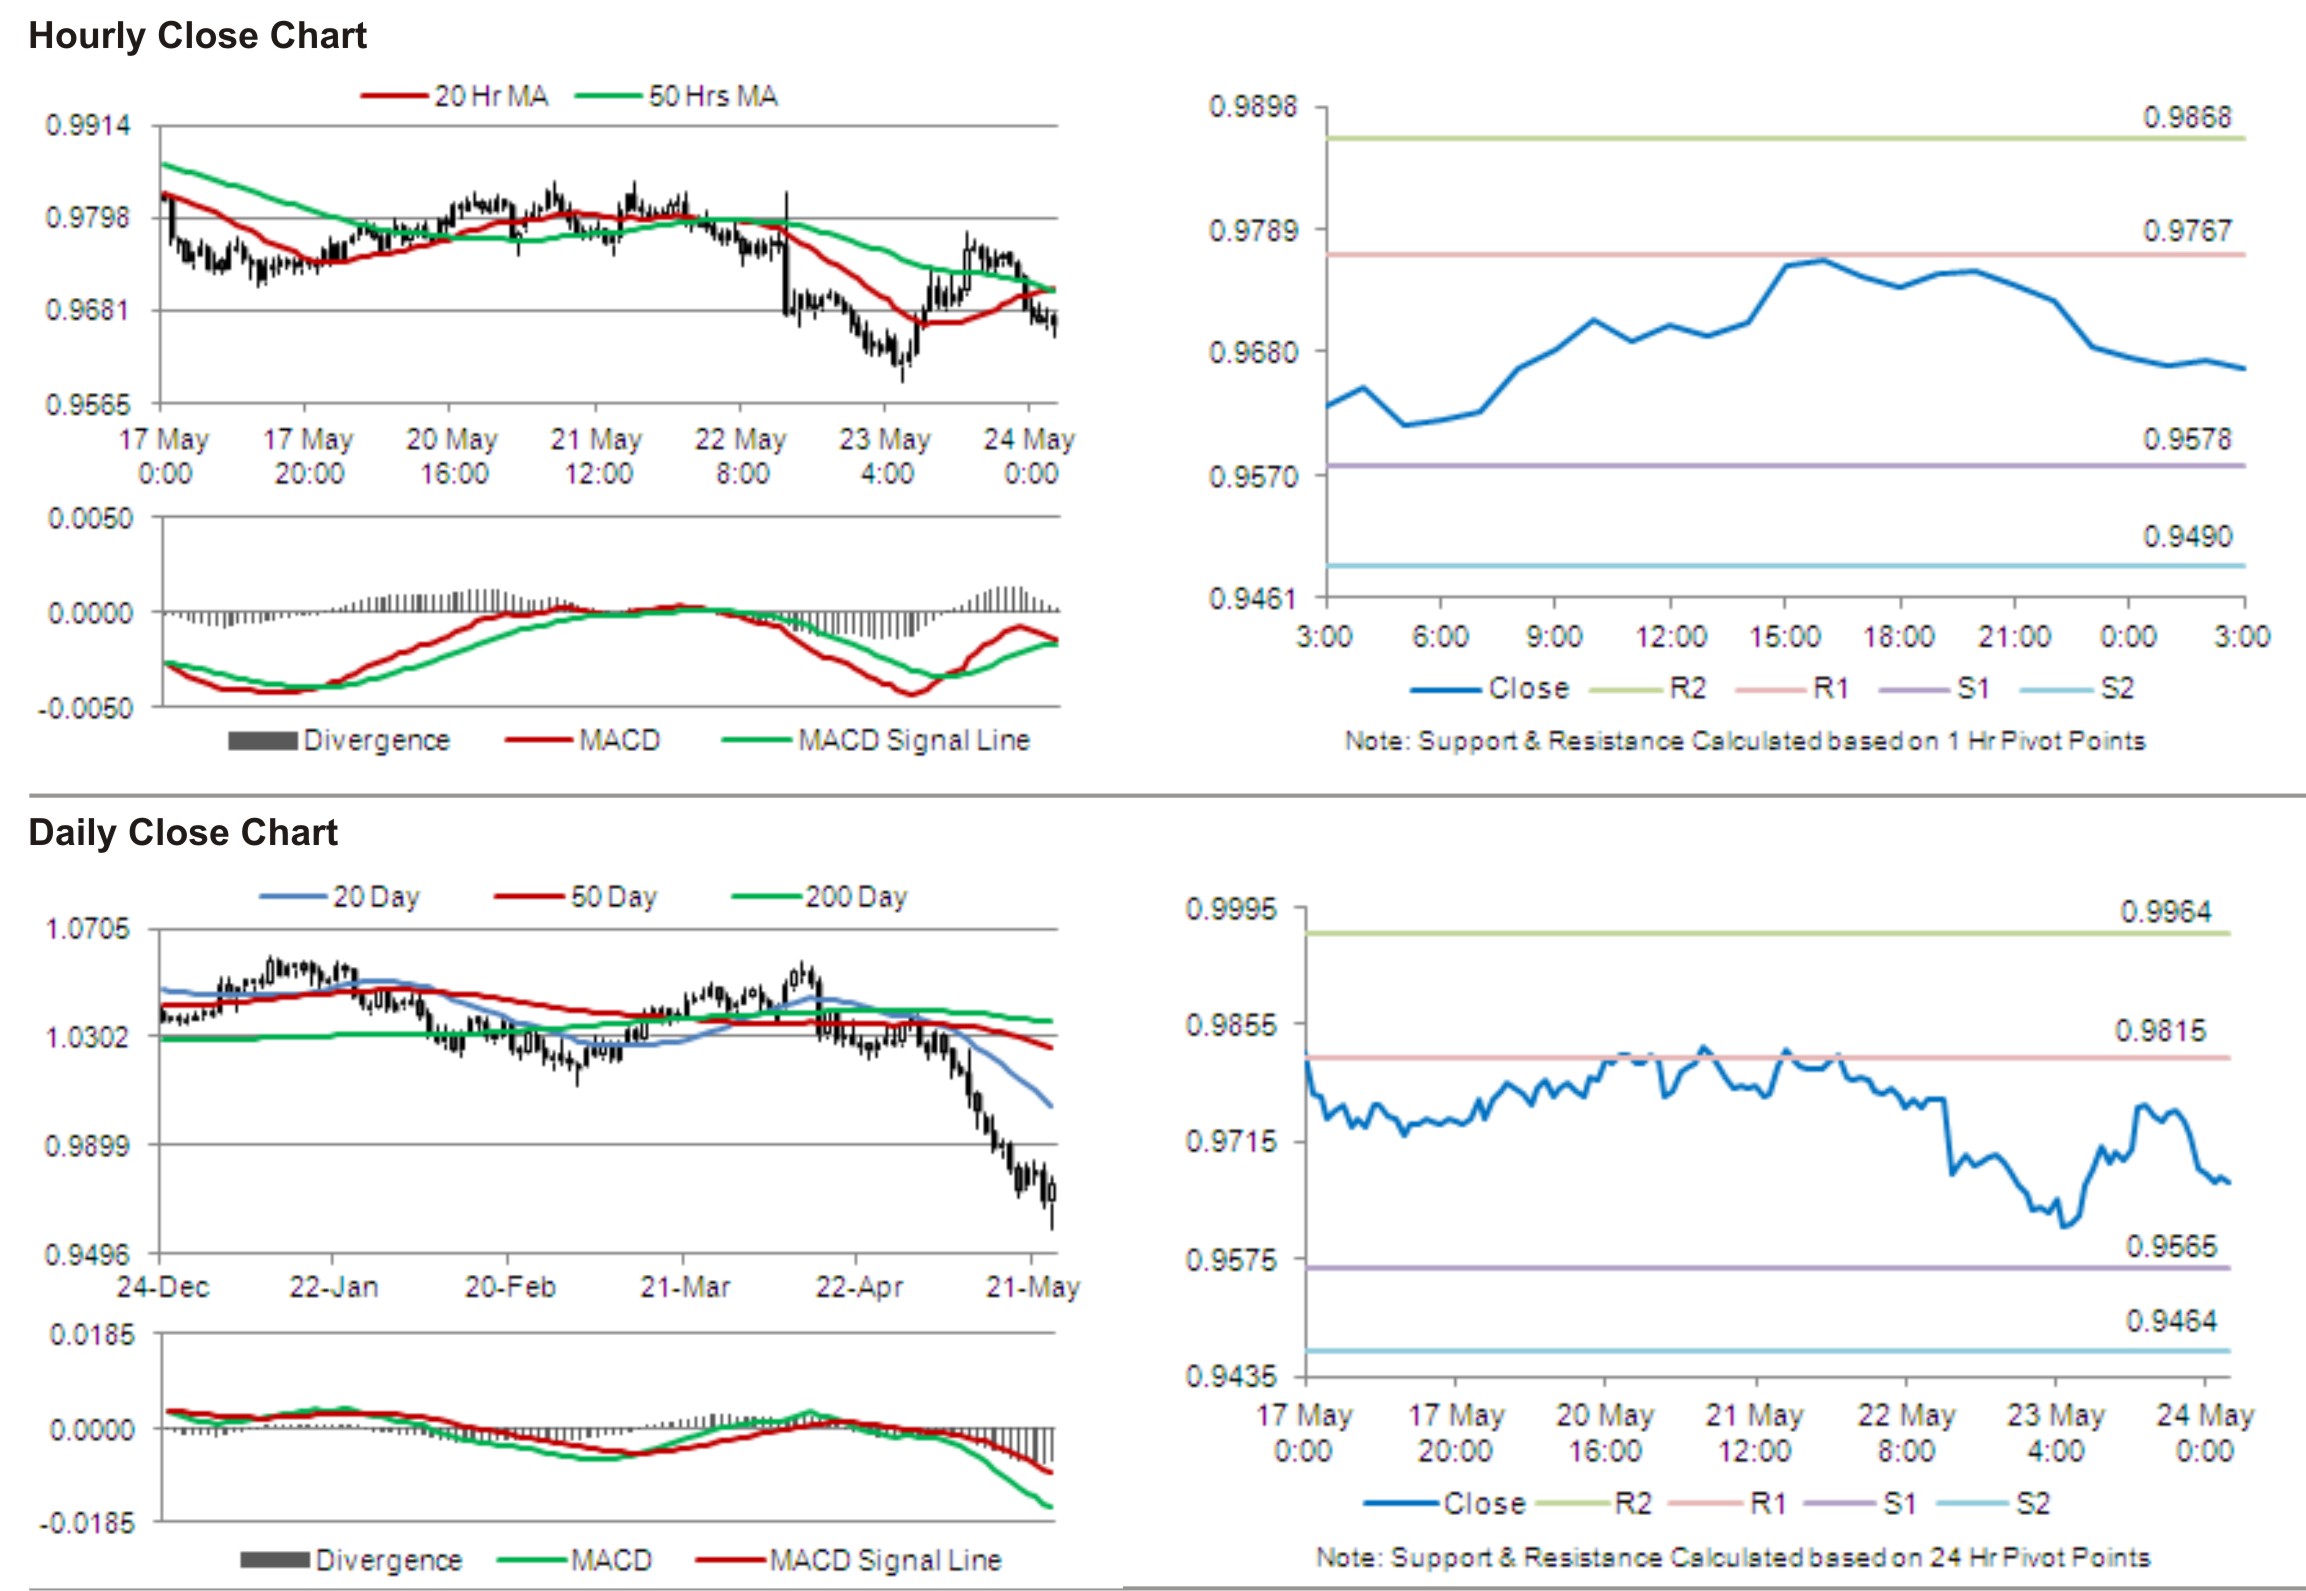Click the 0.9914 y-axis label
Image resolution: width=2306 pixels, height=1591 pixels.
point(88,126)
